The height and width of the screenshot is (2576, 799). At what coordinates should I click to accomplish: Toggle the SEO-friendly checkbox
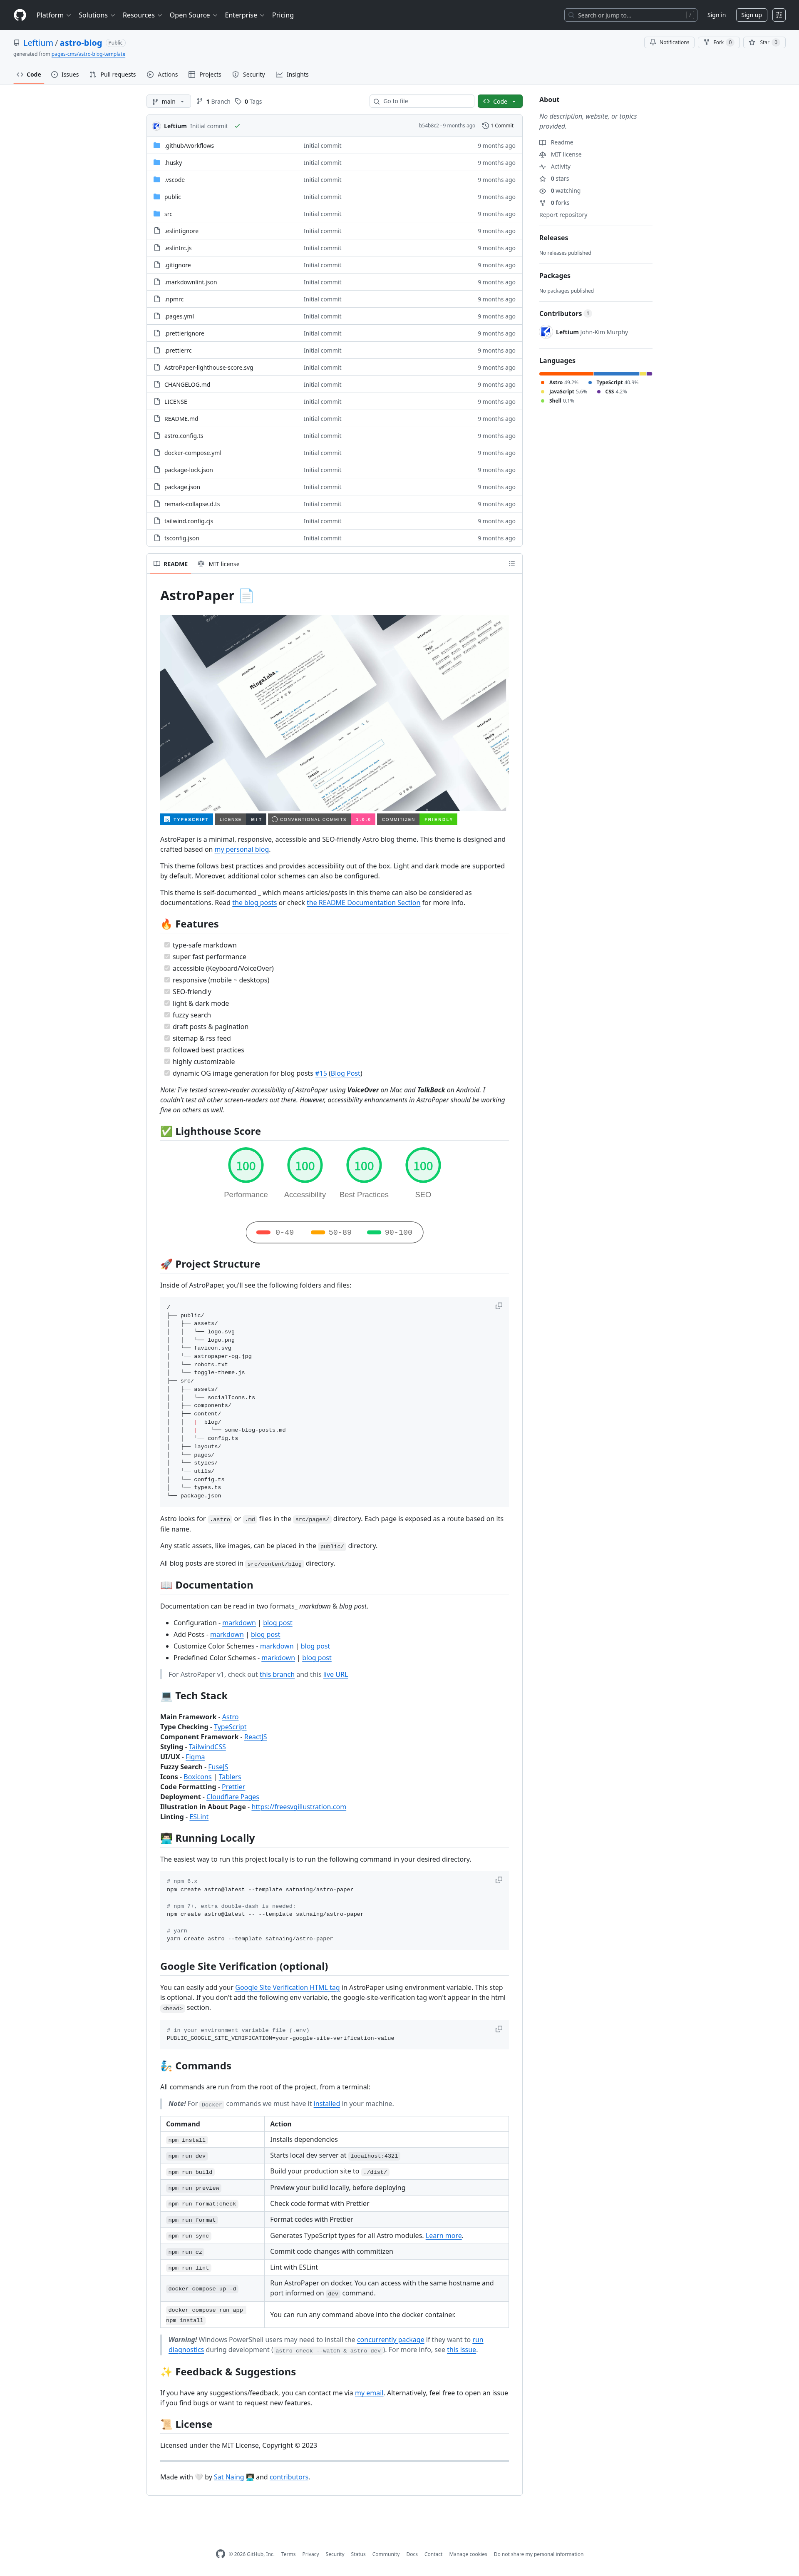click(167, 991)
